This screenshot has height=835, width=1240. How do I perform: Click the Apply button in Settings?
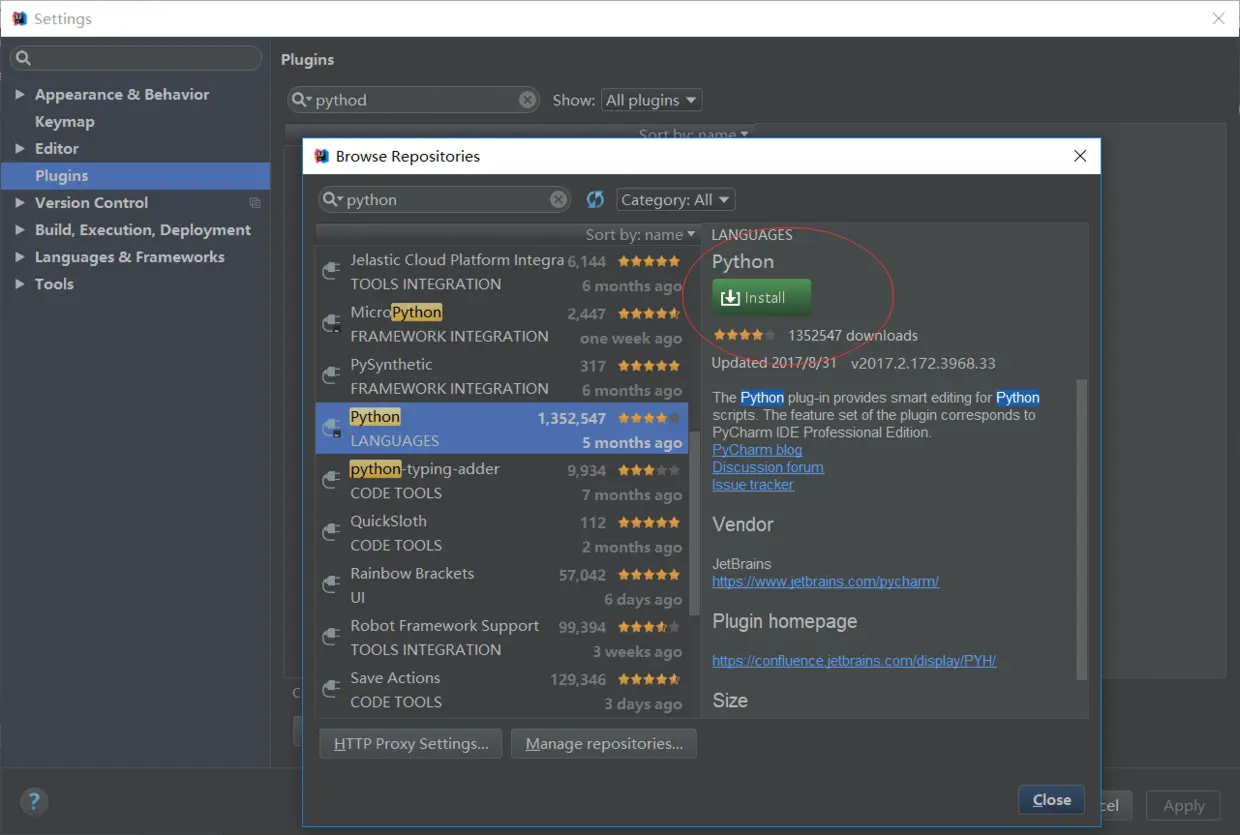(1184, 806)
